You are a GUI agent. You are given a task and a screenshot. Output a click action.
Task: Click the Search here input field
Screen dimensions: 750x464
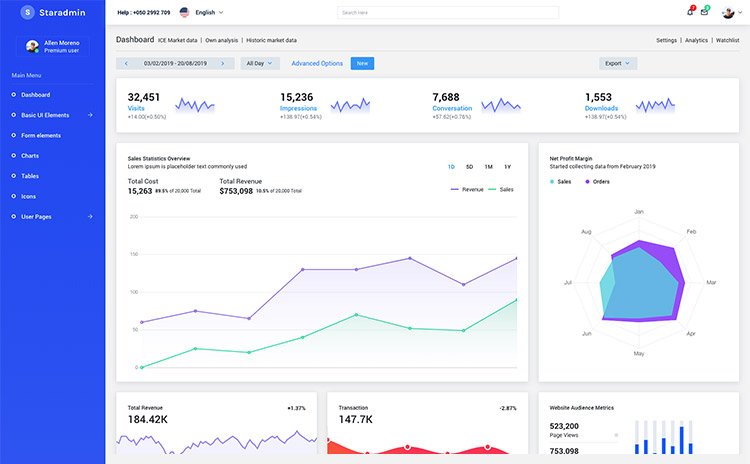[447, 13]
